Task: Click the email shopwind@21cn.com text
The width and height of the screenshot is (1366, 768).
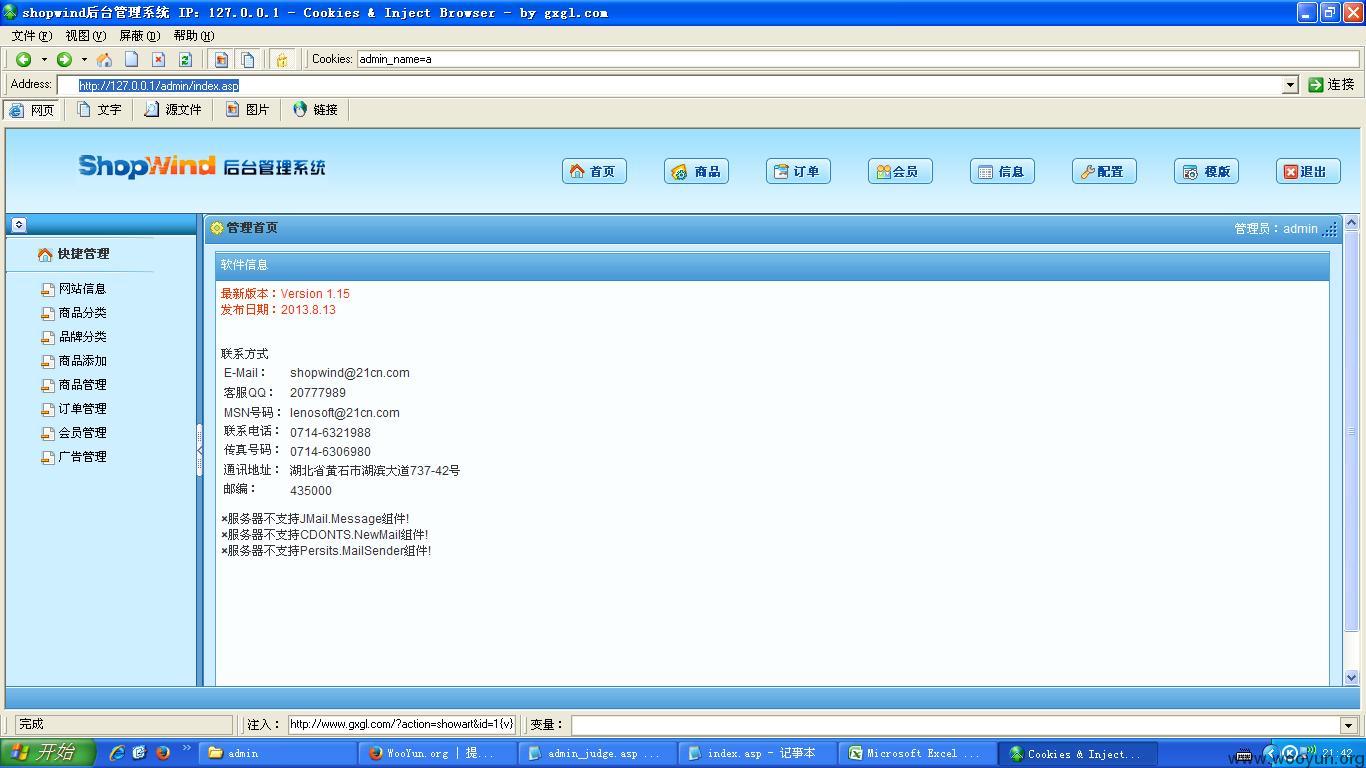Action: coord(350,373)
